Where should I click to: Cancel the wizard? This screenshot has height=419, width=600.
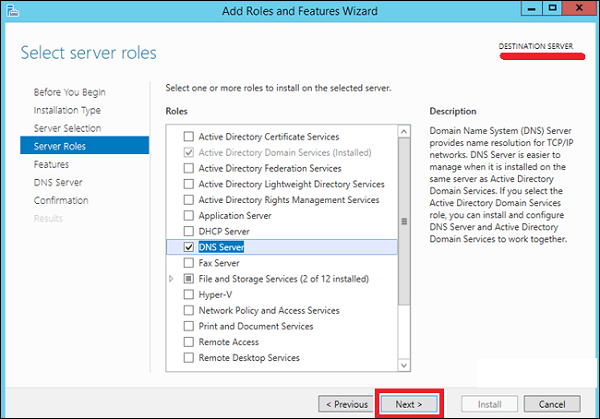pos(551,404)
